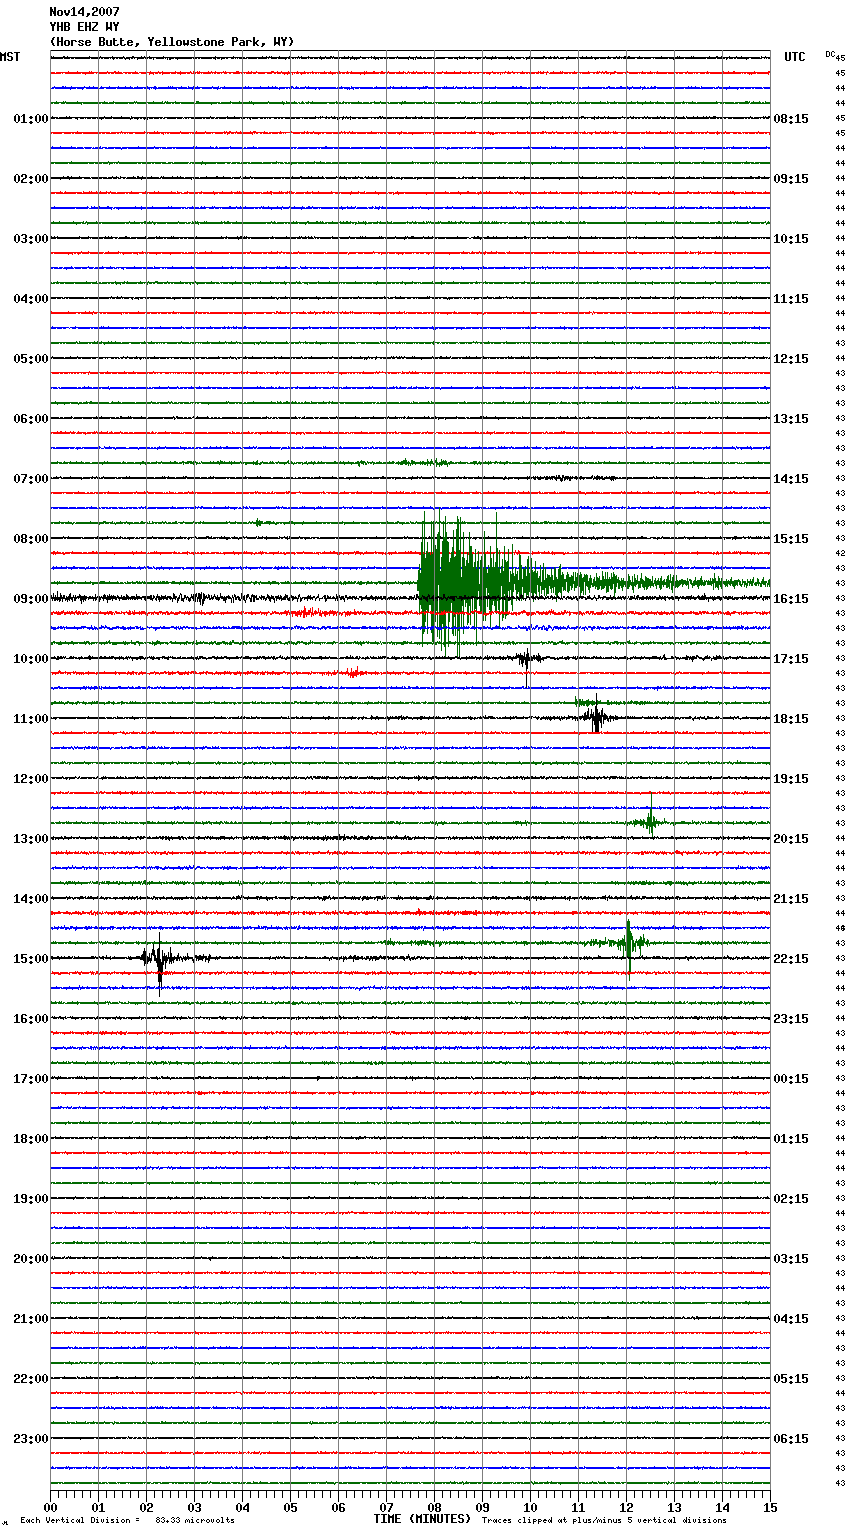
Task: Click the MST label 08:00
Action: (x=30, y=539)
